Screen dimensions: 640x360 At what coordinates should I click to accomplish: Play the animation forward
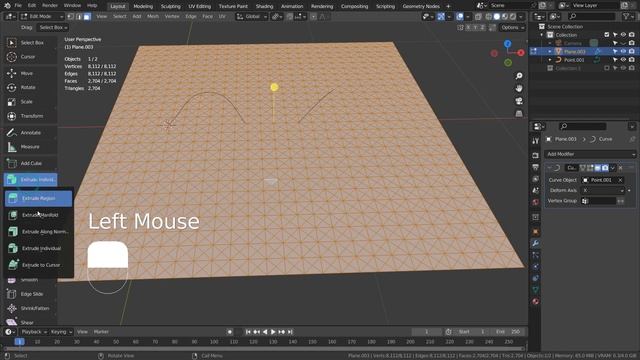coord(273,332)
